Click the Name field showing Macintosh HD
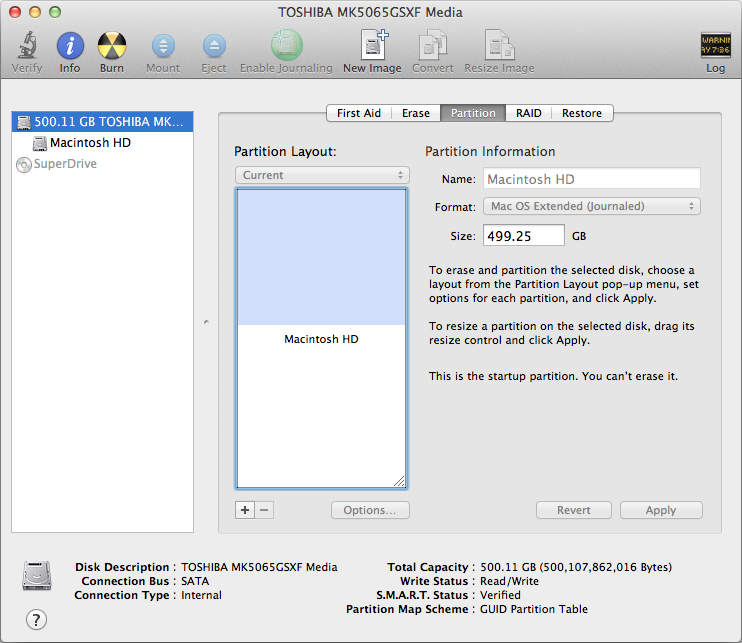Image resolution: width=742 pixels, height=643 pixels. 592,179
